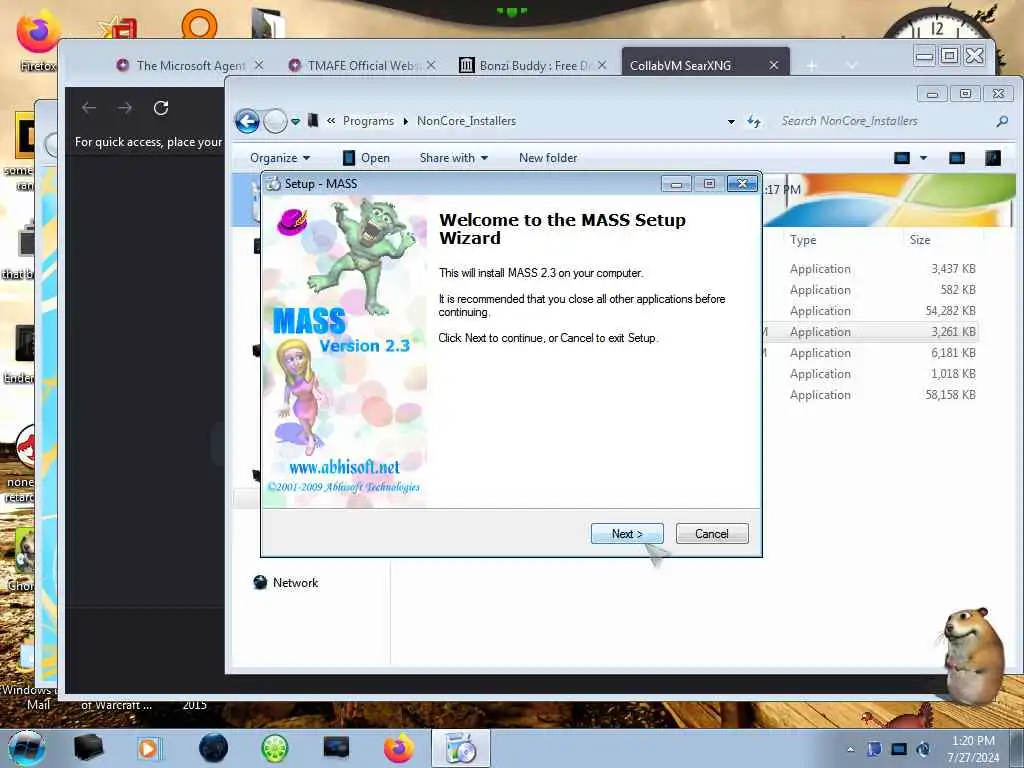Viewport: 1024px width, 768px height.
Task: Click the hamster agent character
Action: click(973, 655)
